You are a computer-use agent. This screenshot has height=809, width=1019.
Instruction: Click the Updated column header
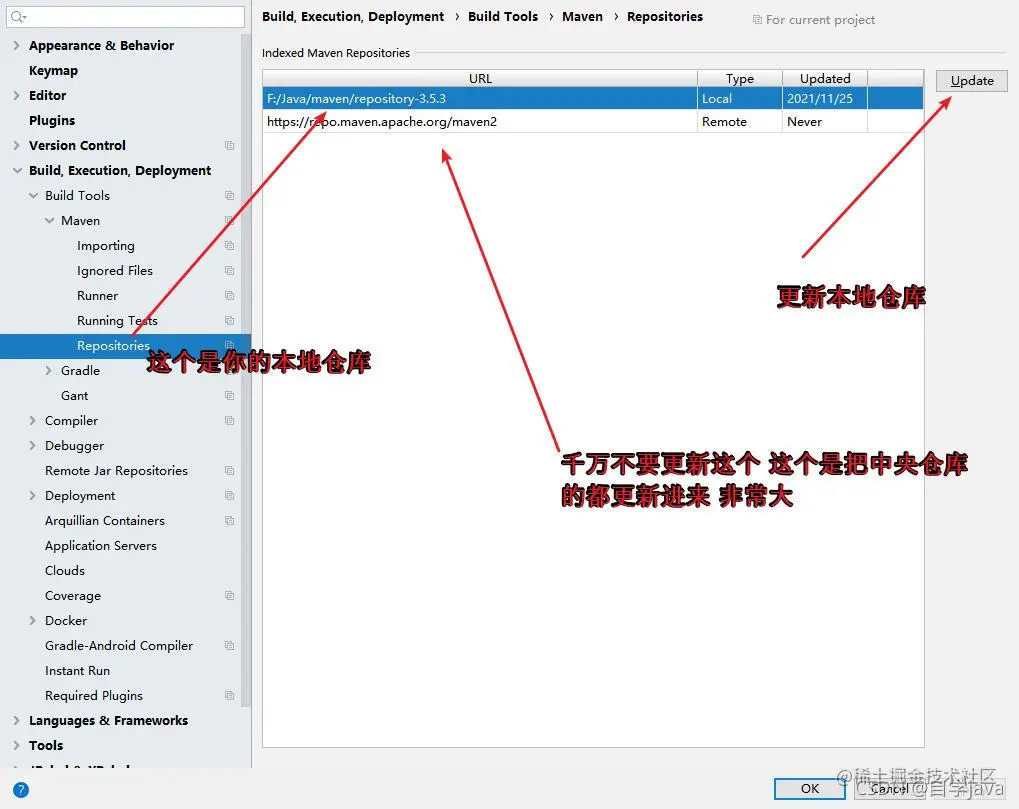pos(825,79)
